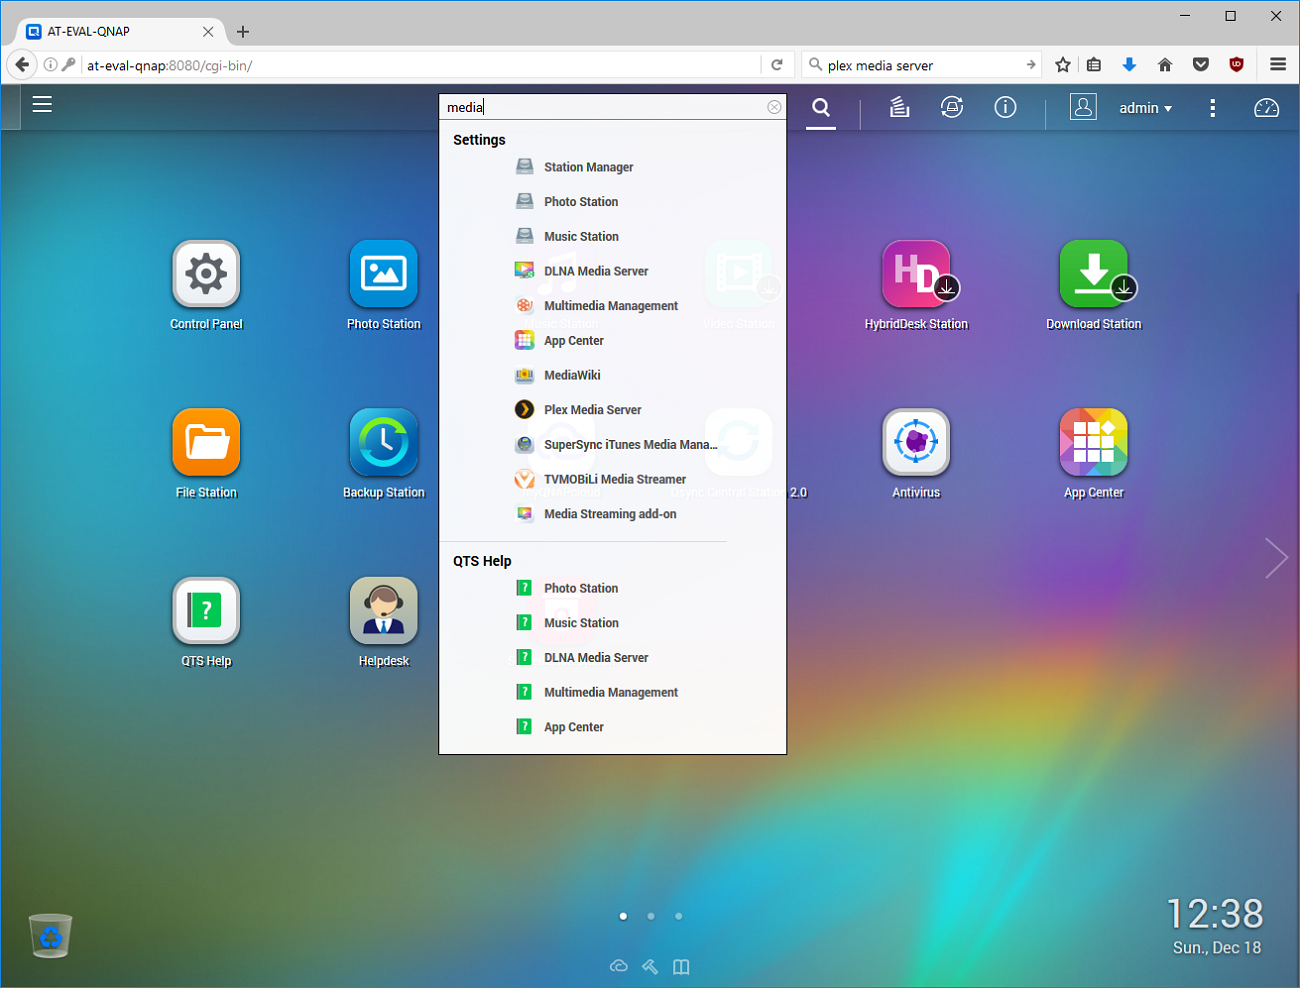Open the Dashboard gauge icon

point(1266,107)
